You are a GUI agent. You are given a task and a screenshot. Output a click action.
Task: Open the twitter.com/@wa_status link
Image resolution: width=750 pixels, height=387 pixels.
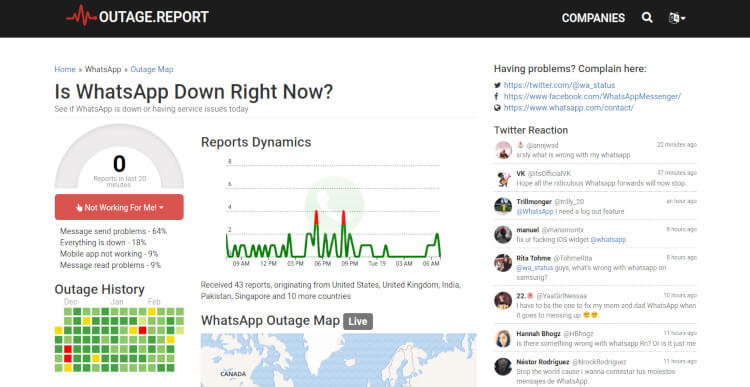pyautogui.click(x=559, y=85)
